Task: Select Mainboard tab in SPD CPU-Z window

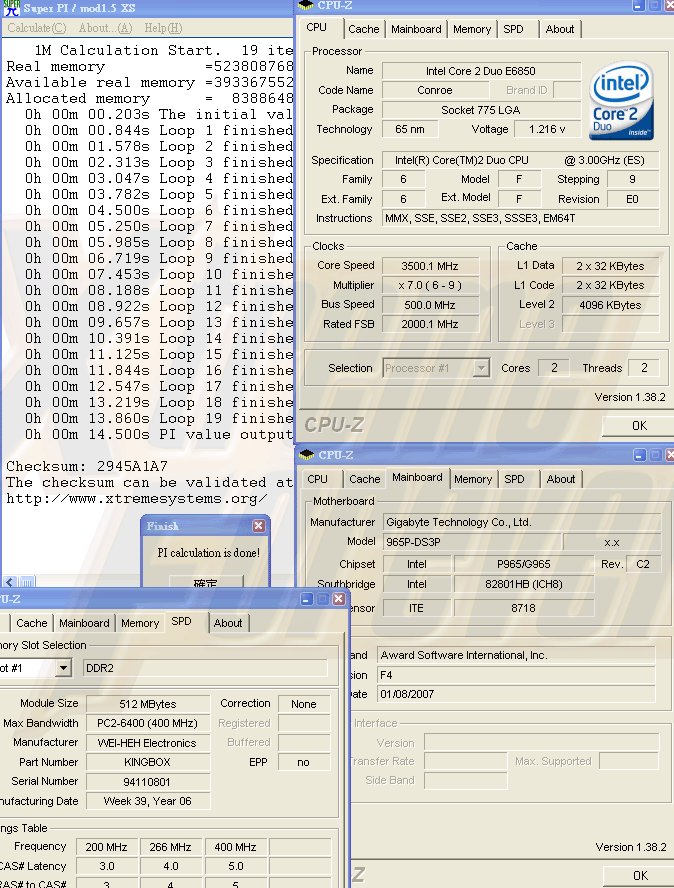Action: point(84,623)
